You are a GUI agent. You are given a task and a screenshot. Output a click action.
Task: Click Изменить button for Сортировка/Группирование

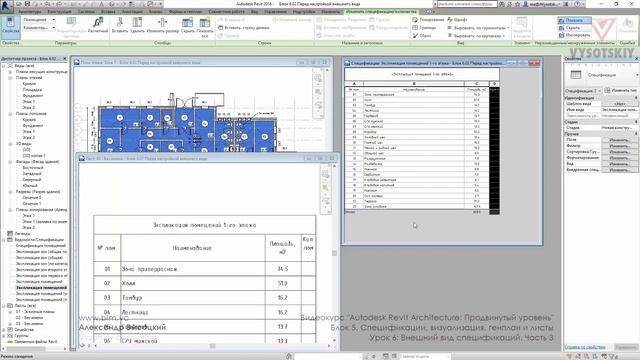620,152
